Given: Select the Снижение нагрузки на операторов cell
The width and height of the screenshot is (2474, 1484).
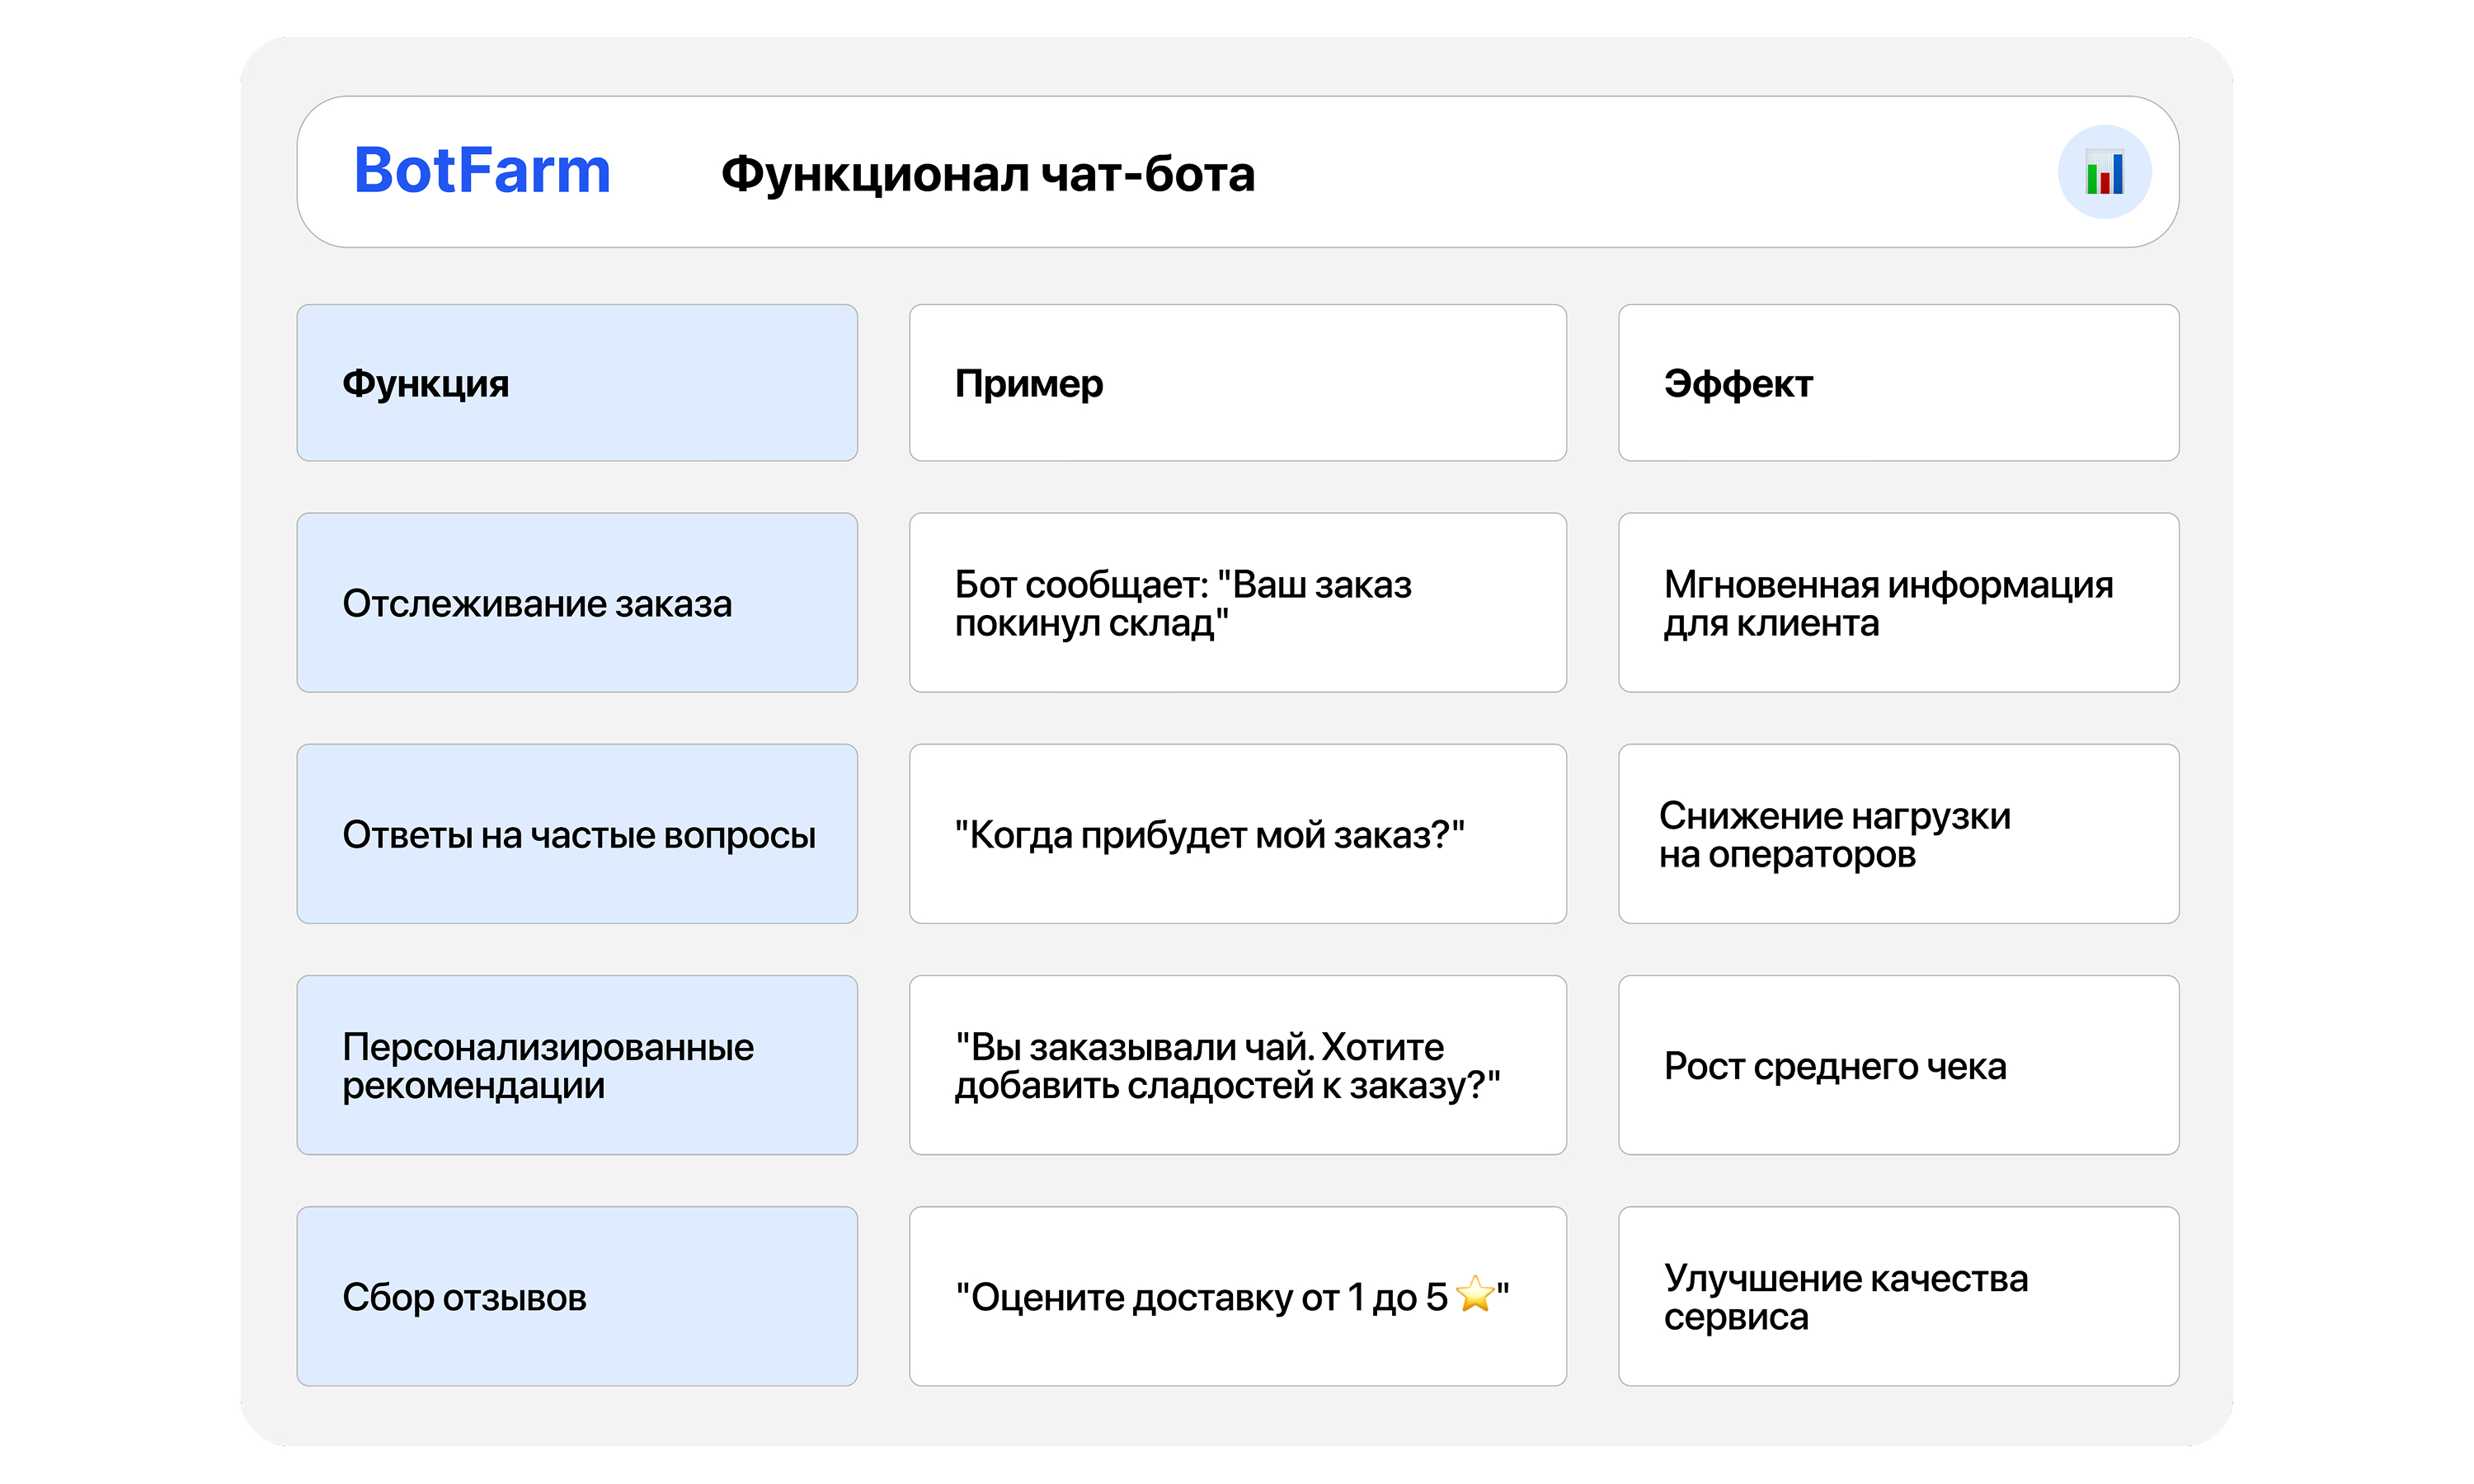Looking at the screenshot, I should [1897, 834].
